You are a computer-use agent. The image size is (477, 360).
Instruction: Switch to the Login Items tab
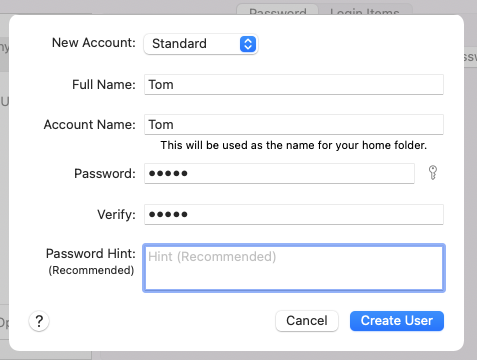365,10
